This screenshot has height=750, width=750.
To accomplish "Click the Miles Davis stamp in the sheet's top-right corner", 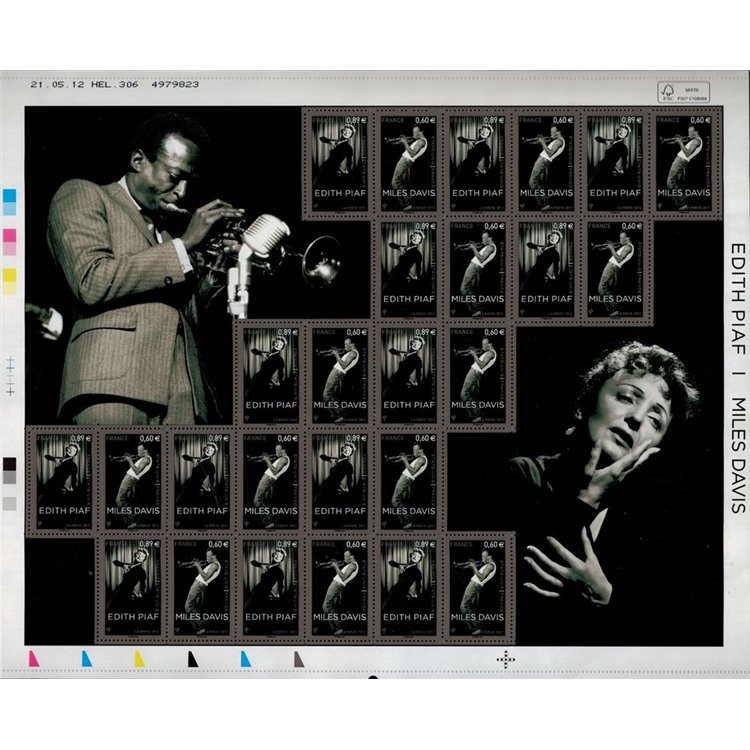I will pos(684,163).
